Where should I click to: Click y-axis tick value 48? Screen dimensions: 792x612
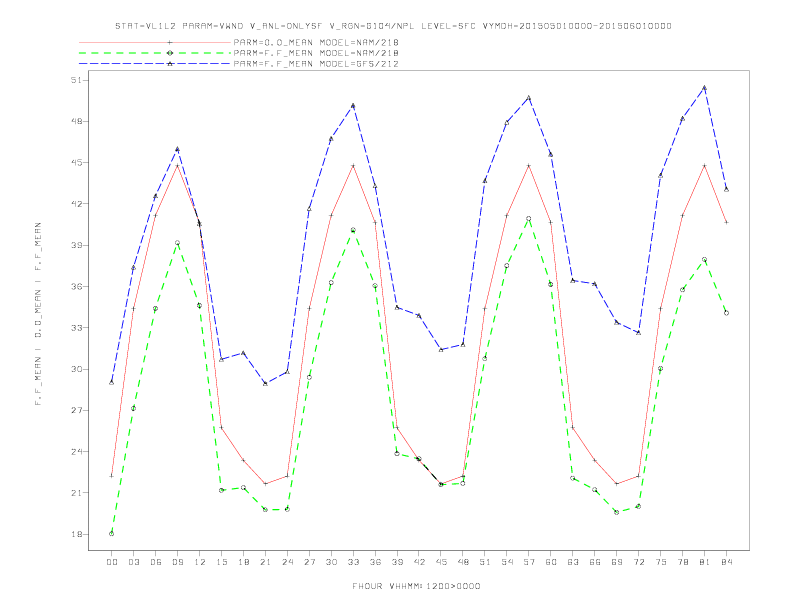click(76, 121)
